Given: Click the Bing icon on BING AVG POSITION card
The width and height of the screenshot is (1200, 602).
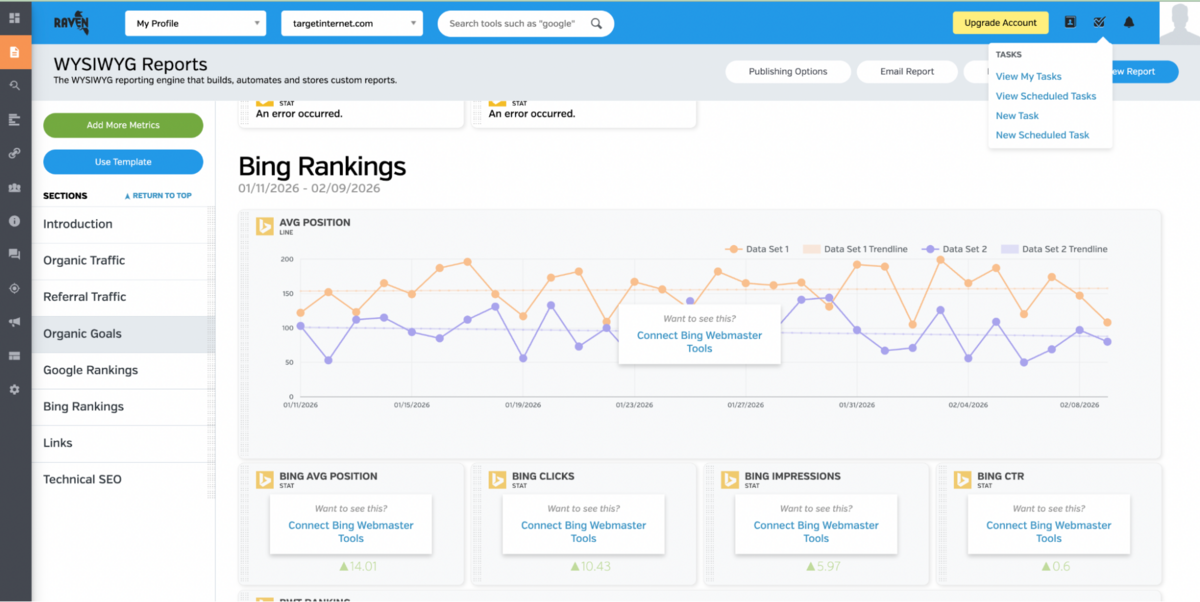Looking at the screenshot, I should (264, 480).
